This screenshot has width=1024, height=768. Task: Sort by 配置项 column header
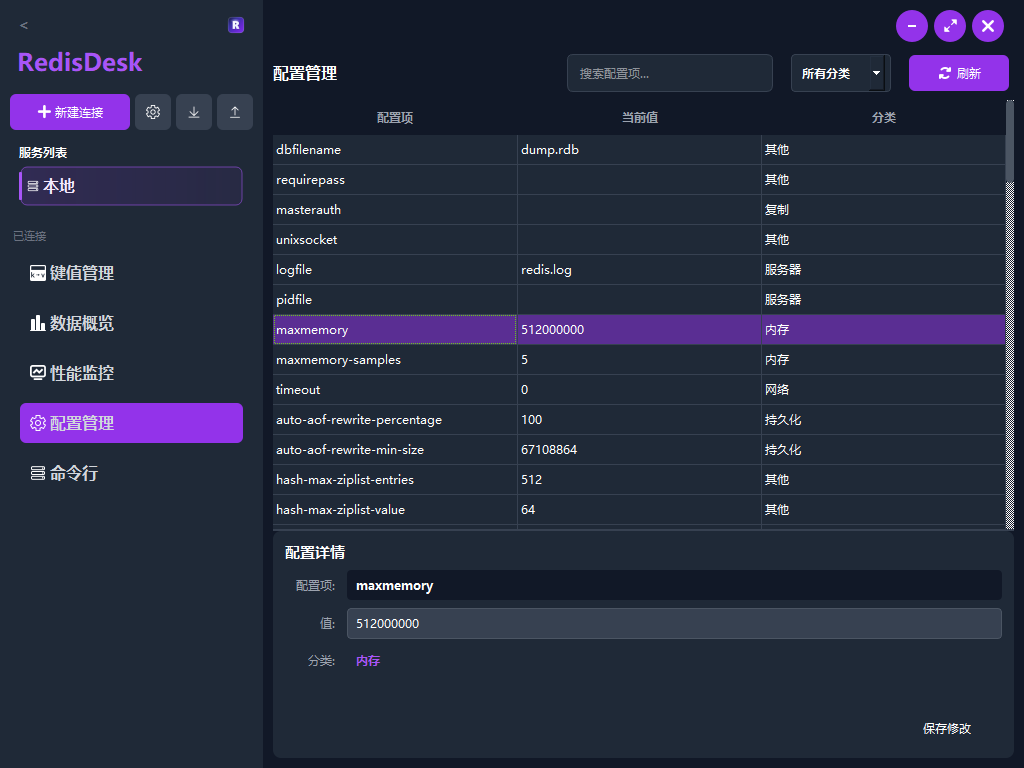click(x=395, y=118)
